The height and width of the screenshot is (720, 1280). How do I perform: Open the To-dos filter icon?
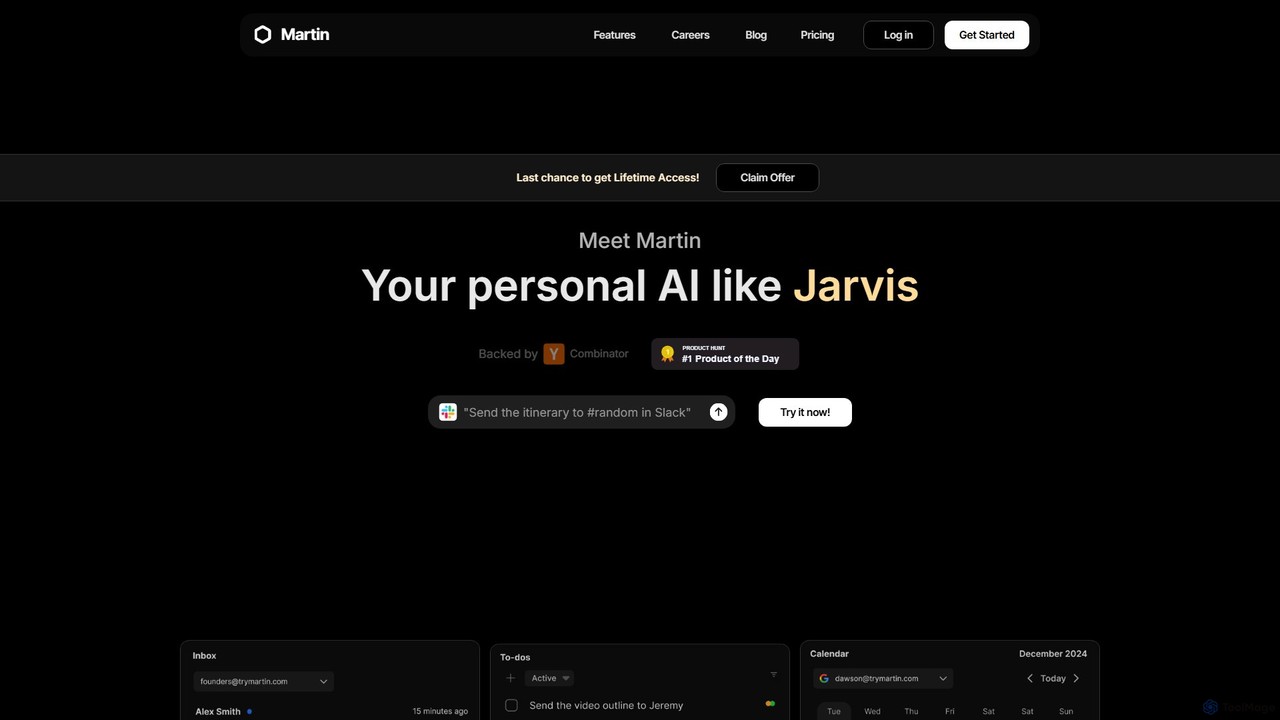click(773, 675)
